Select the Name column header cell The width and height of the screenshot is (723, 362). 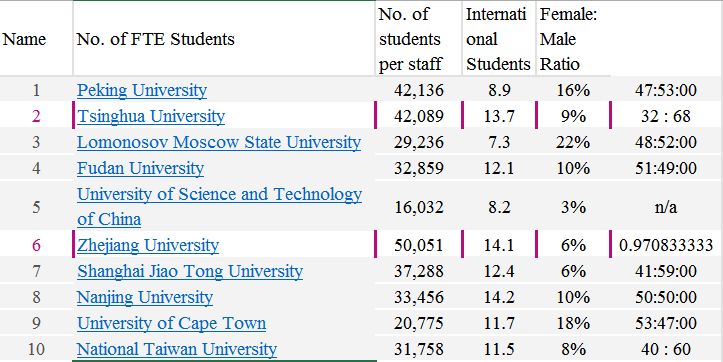coord(36,39)
